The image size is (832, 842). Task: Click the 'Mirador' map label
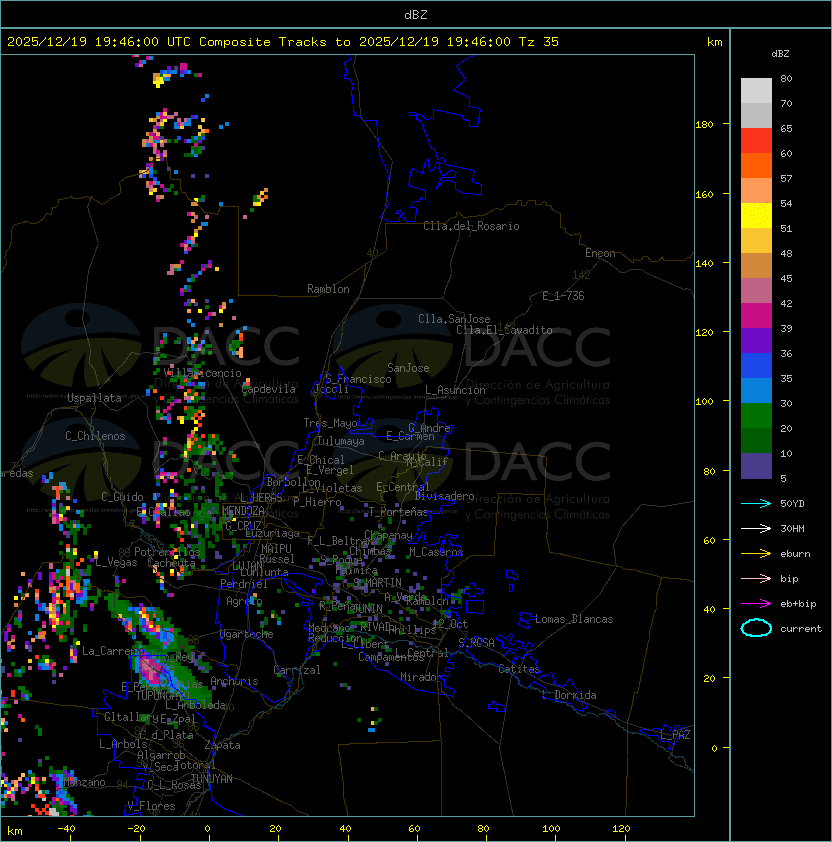[422, 677]
